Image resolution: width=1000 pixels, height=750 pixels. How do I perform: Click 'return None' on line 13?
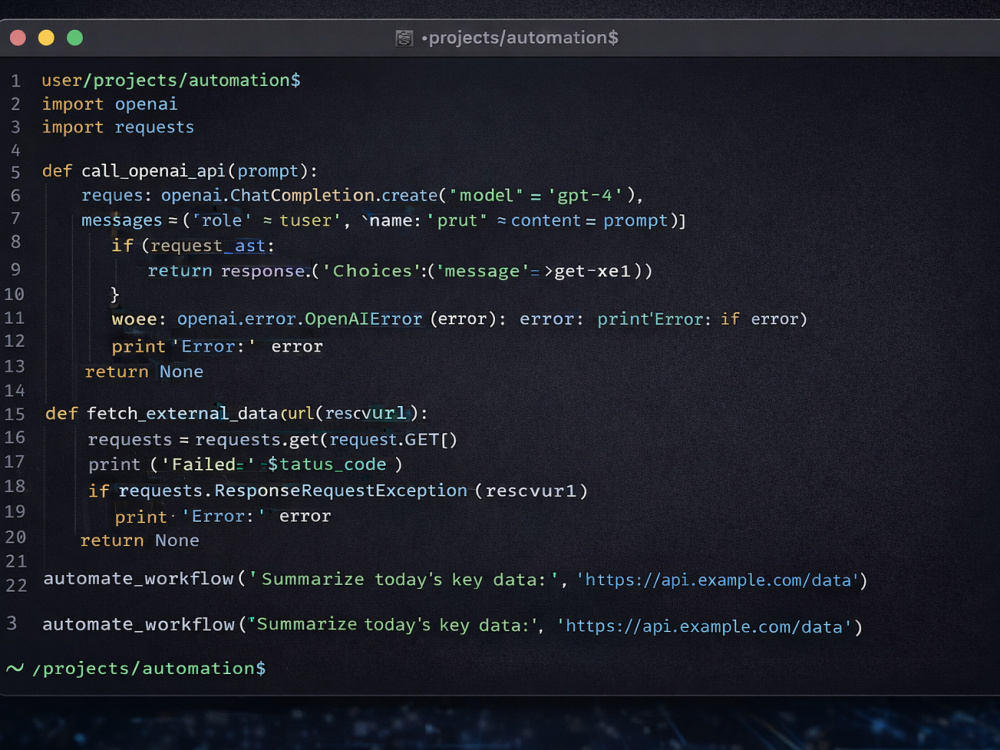pyautogui.click(x=144, y=372)
